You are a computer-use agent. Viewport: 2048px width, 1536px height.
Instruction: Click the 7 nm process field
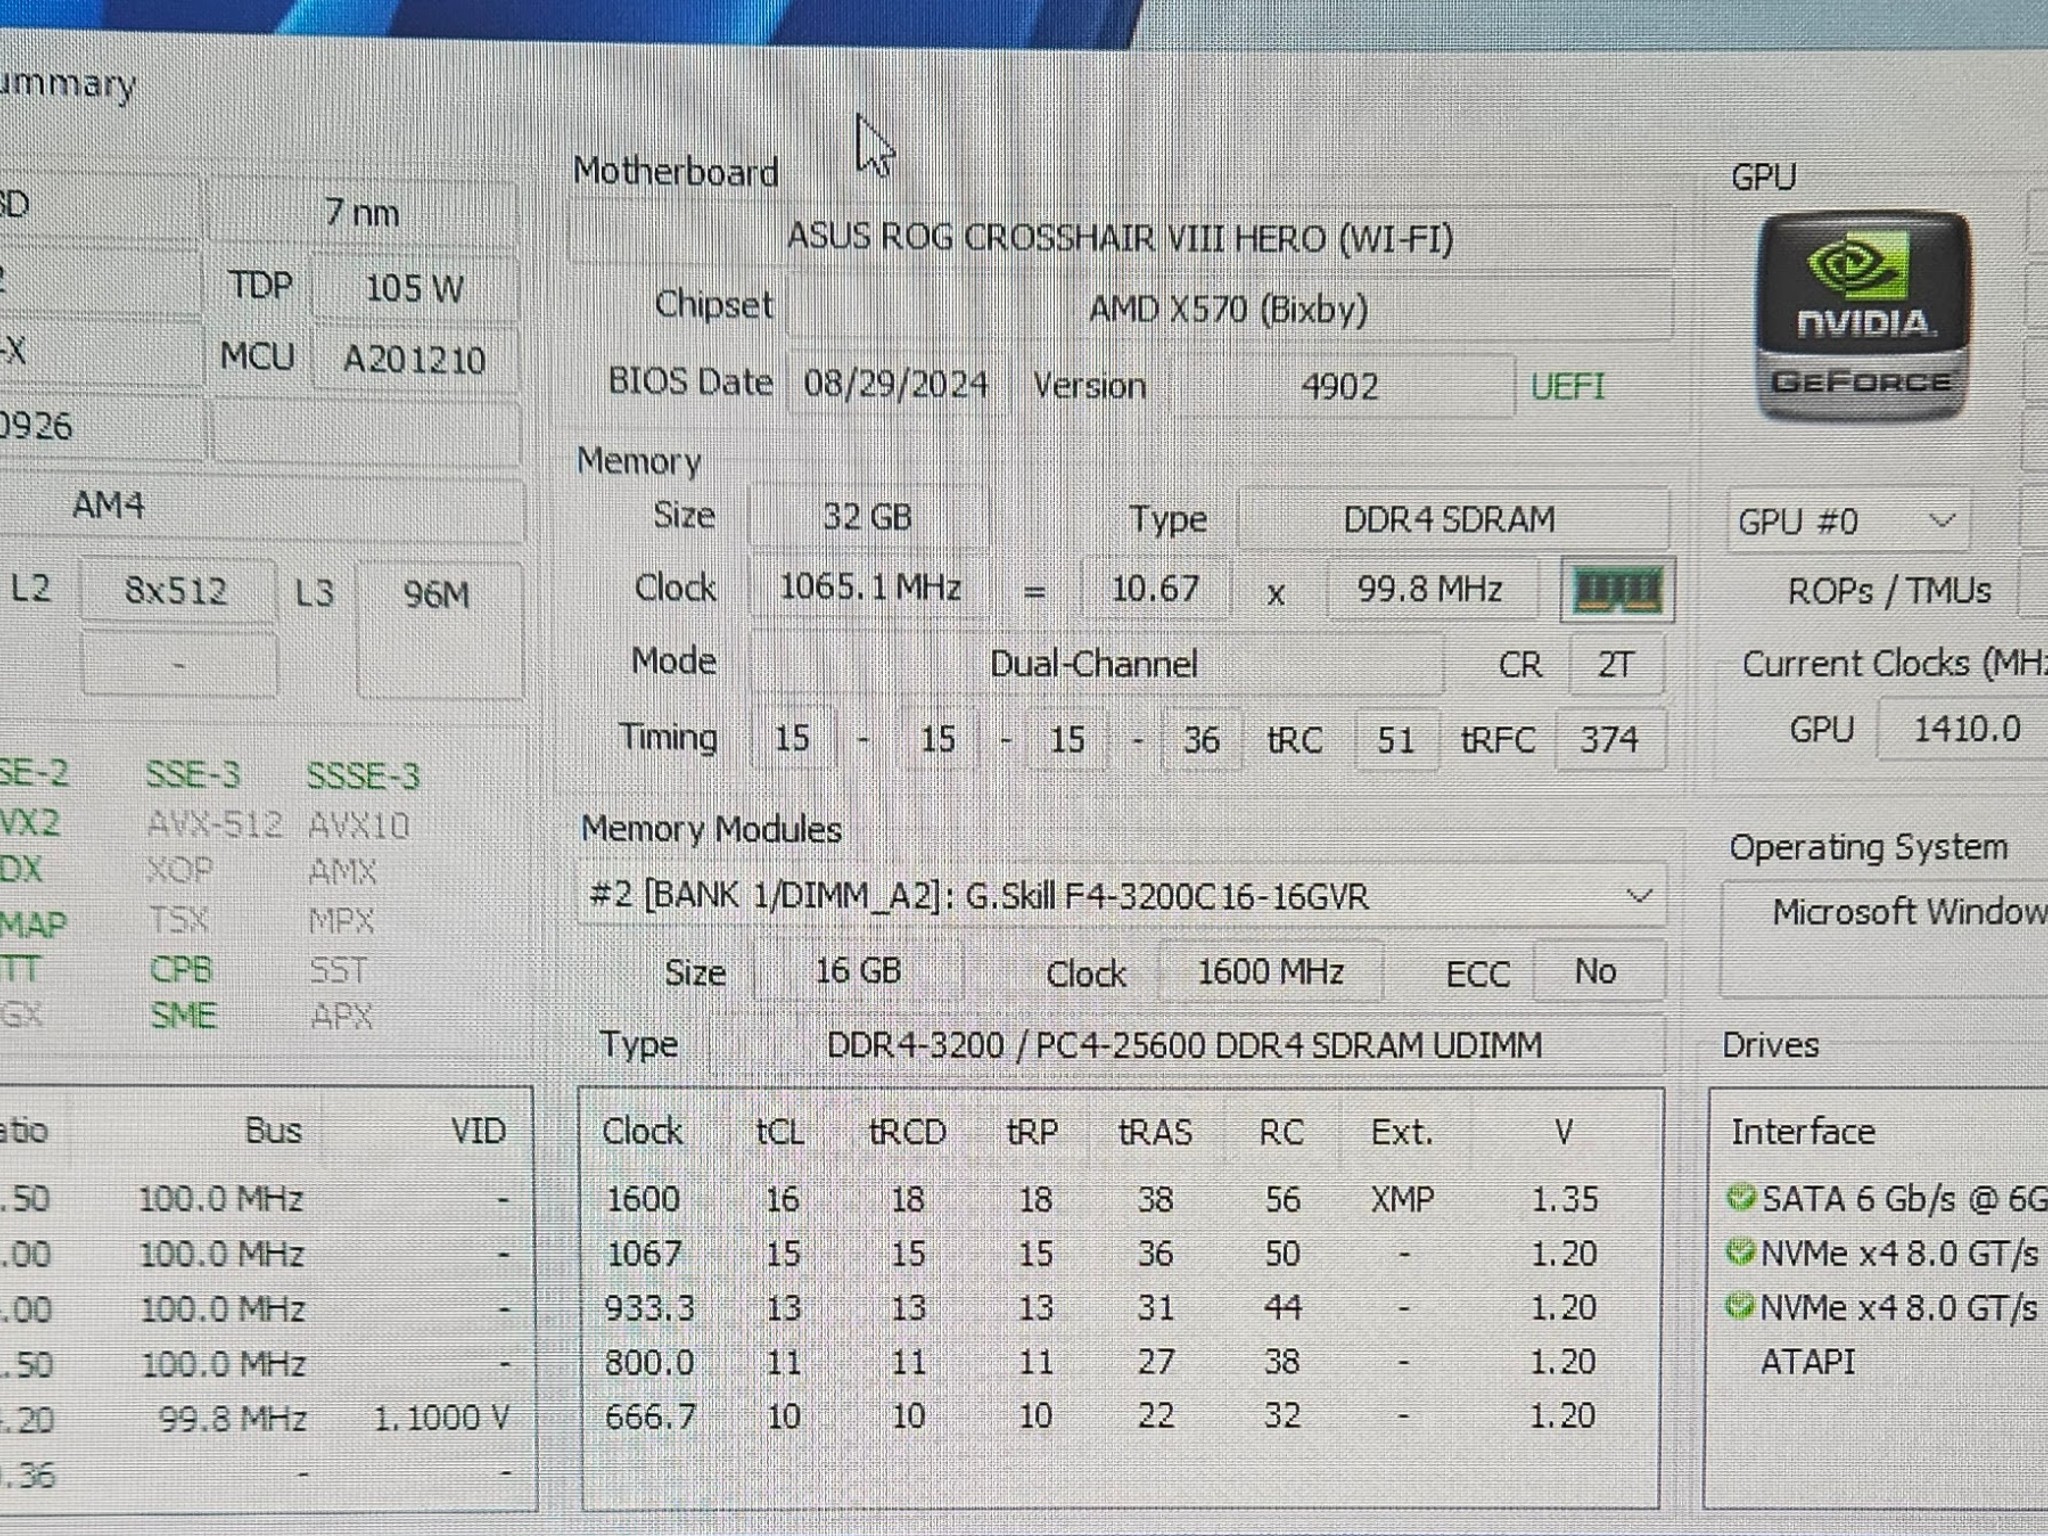click(x=362, y=213)
